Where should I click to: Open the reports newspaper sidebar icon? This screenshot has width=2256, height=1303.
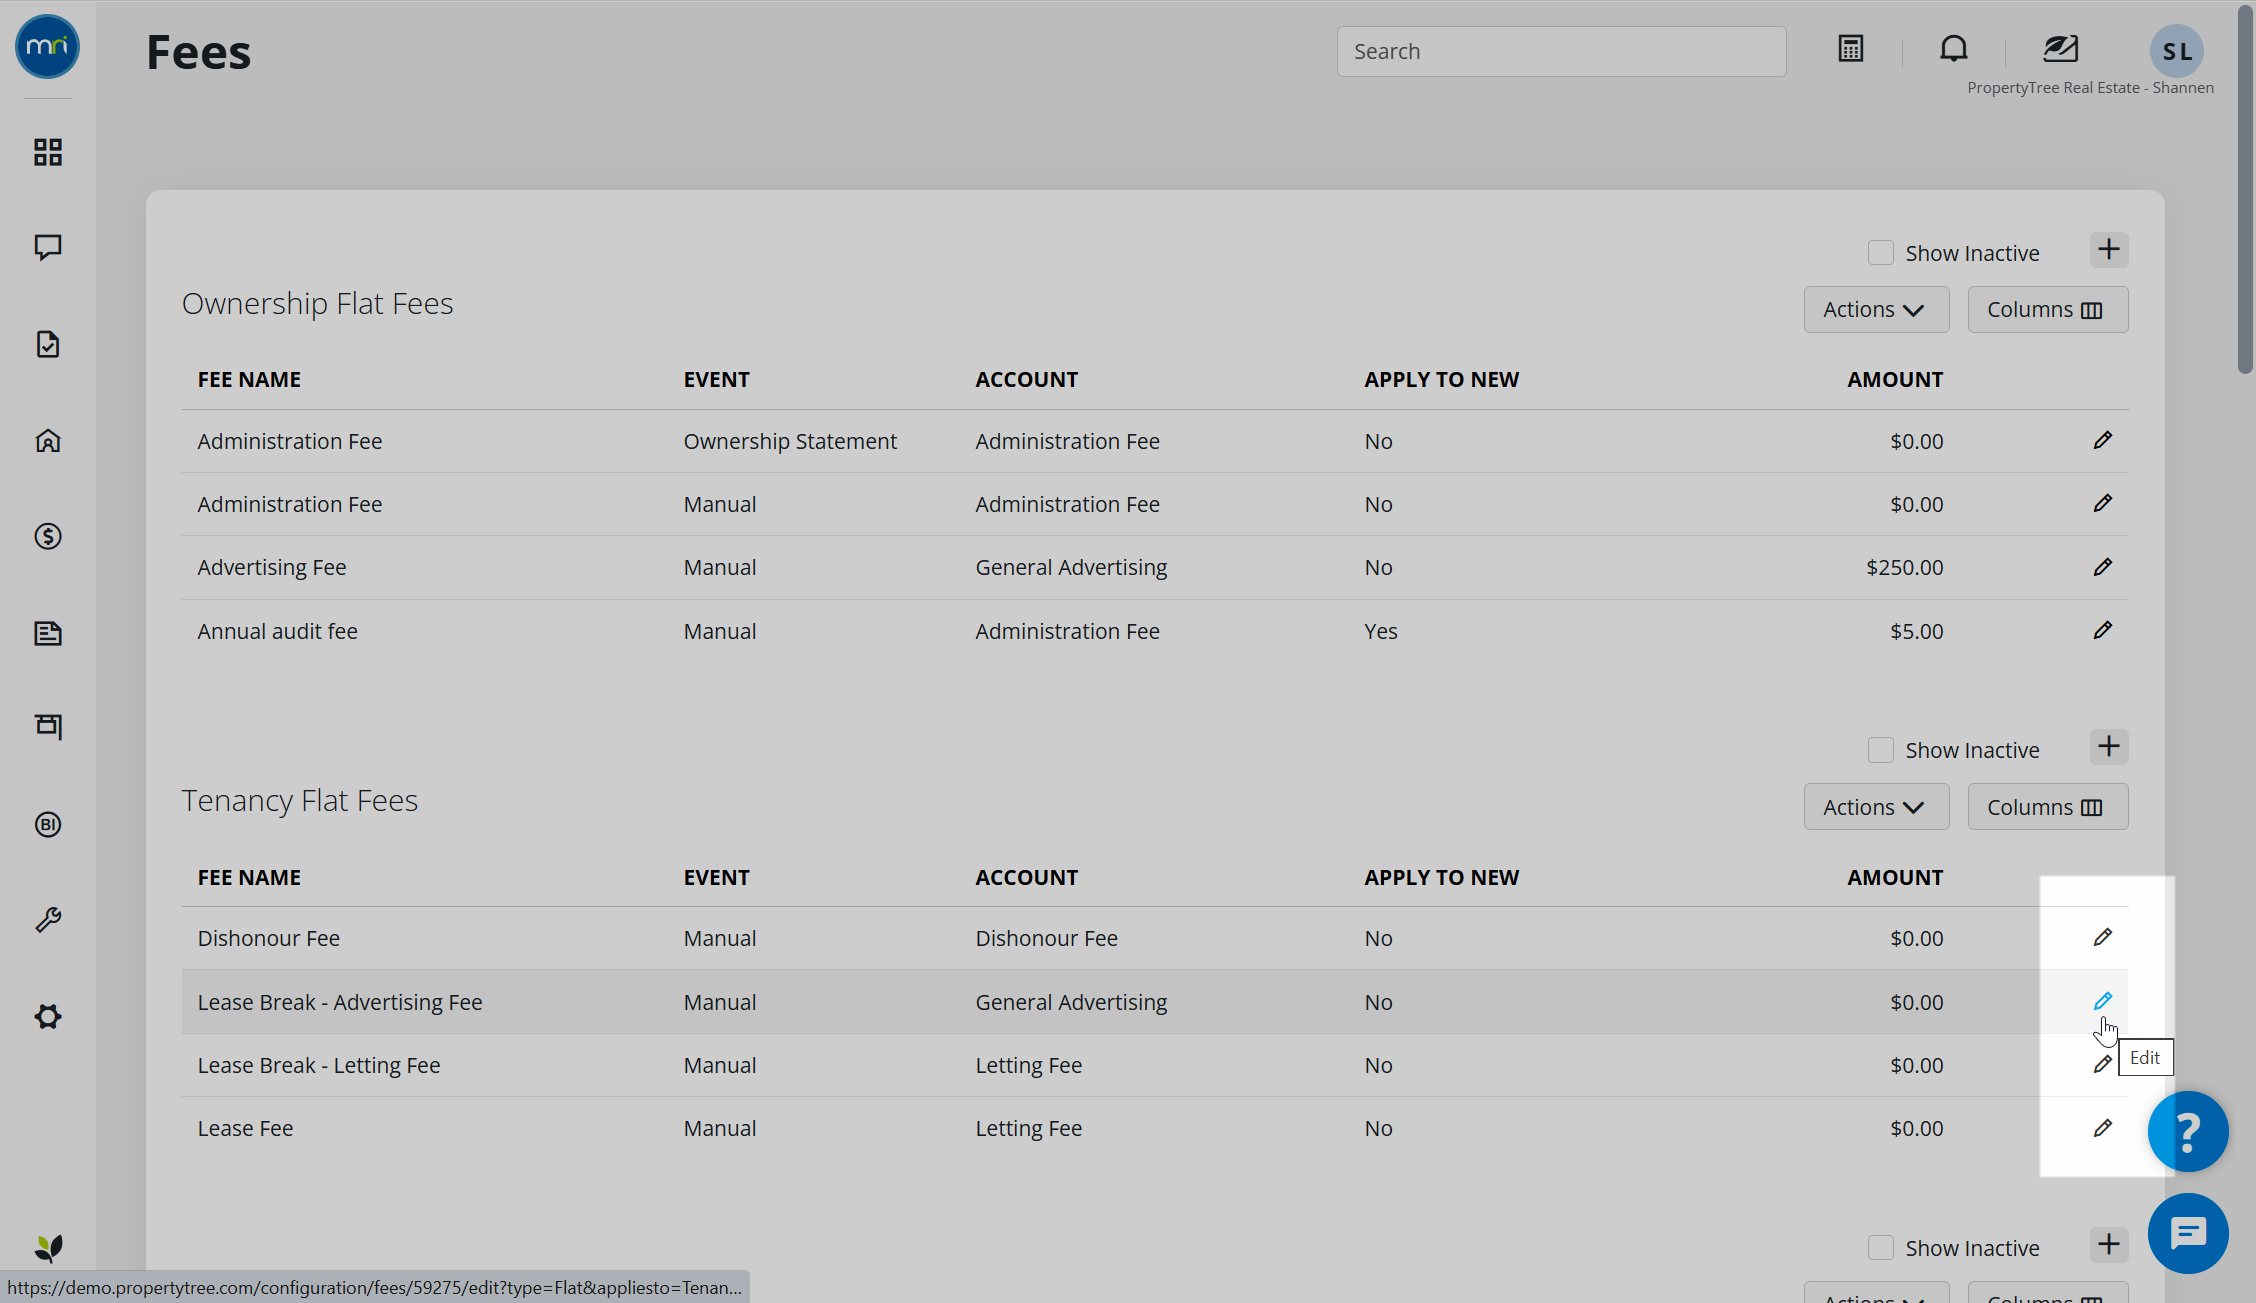tap(47, 633)
